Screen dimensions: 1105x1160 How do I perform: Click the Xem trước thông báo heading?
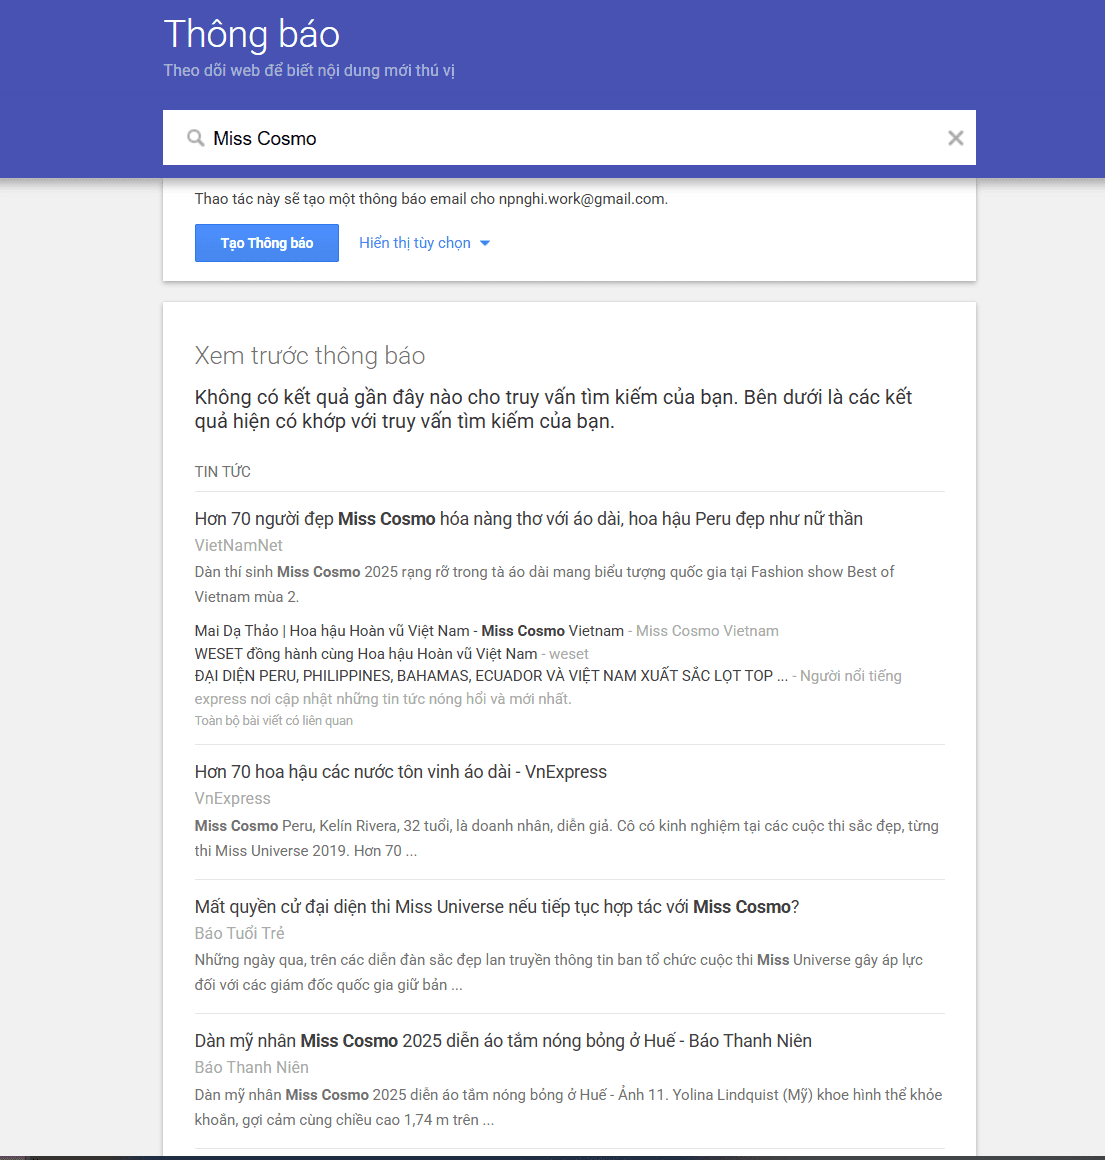click(309, 356)
